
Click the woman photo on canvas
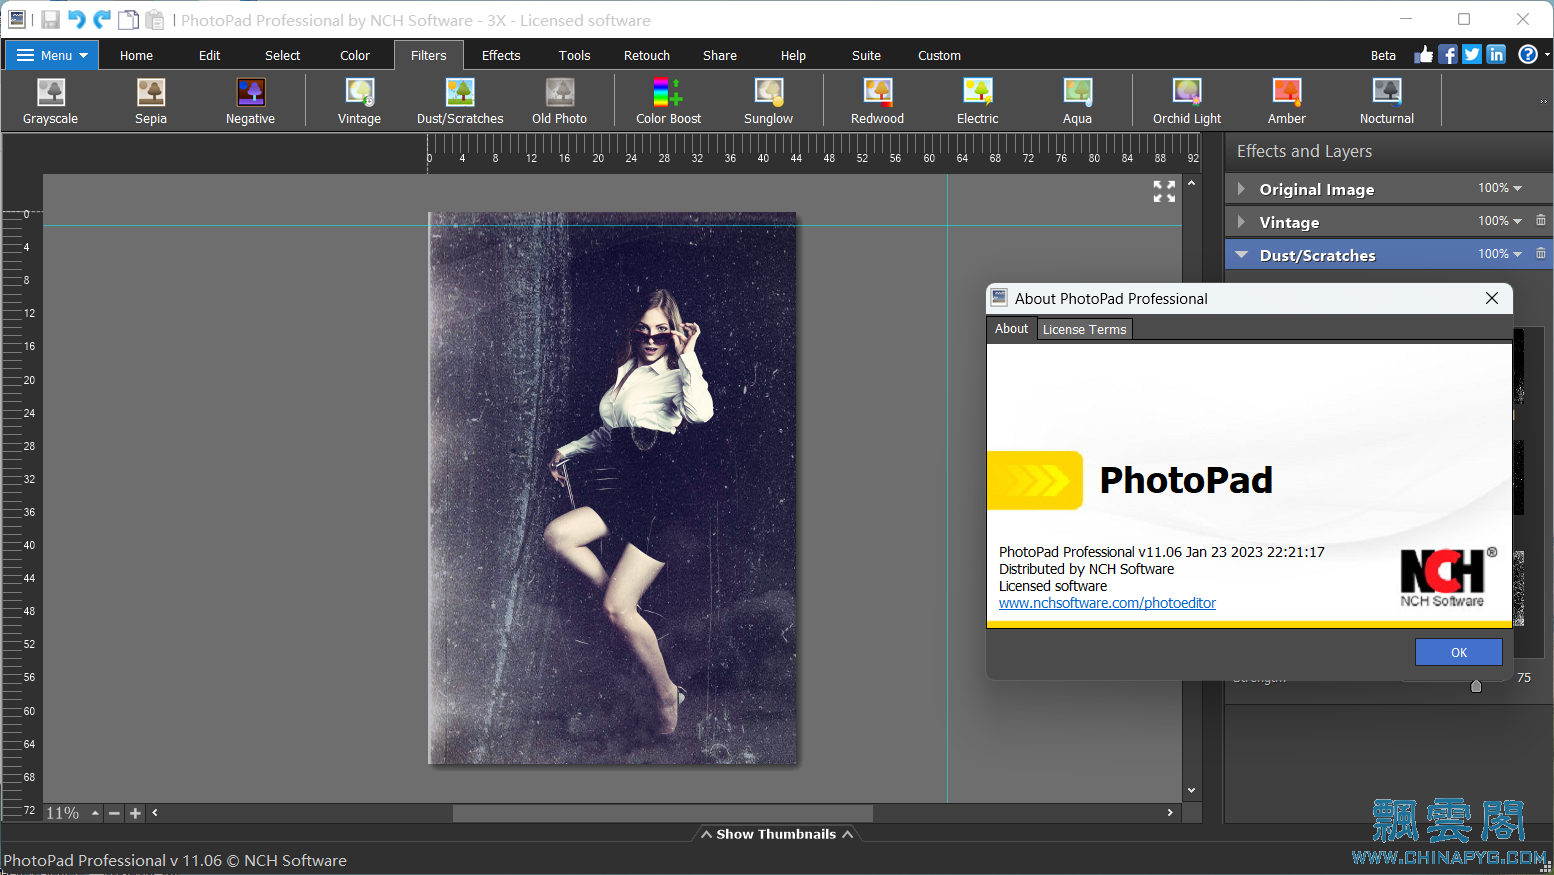point(613,488)
